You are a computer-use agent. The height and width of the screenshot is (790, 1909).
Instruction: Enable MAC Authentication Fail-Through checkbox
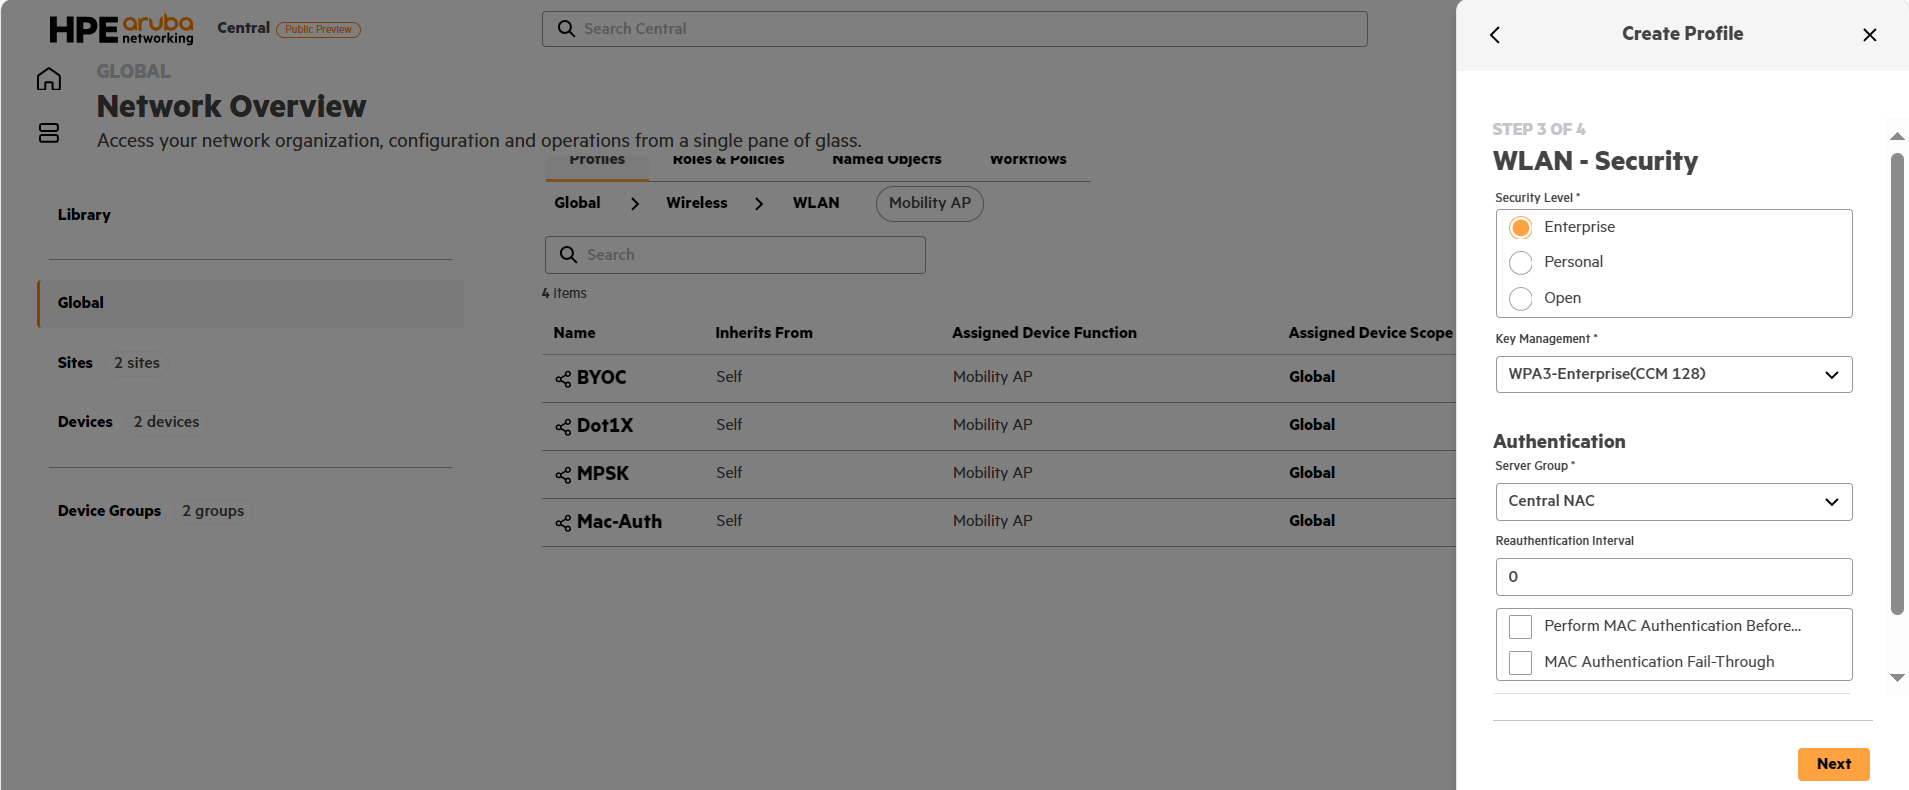1521,663
